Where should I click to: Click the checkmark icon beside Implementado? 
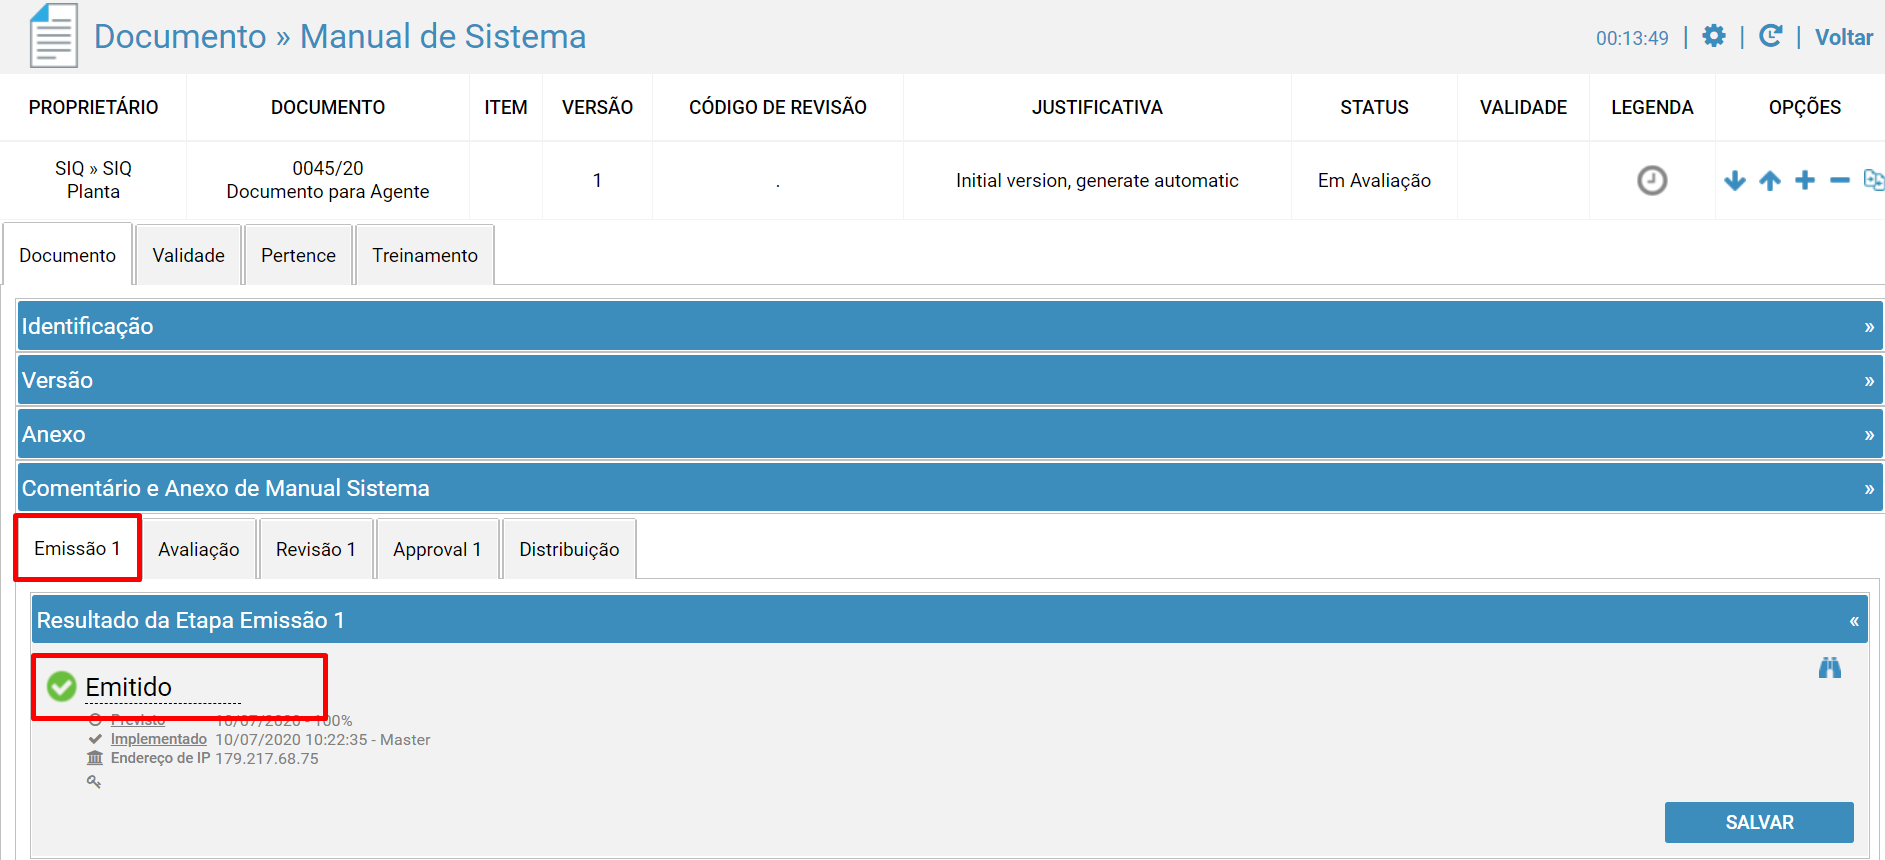point(95,739)
